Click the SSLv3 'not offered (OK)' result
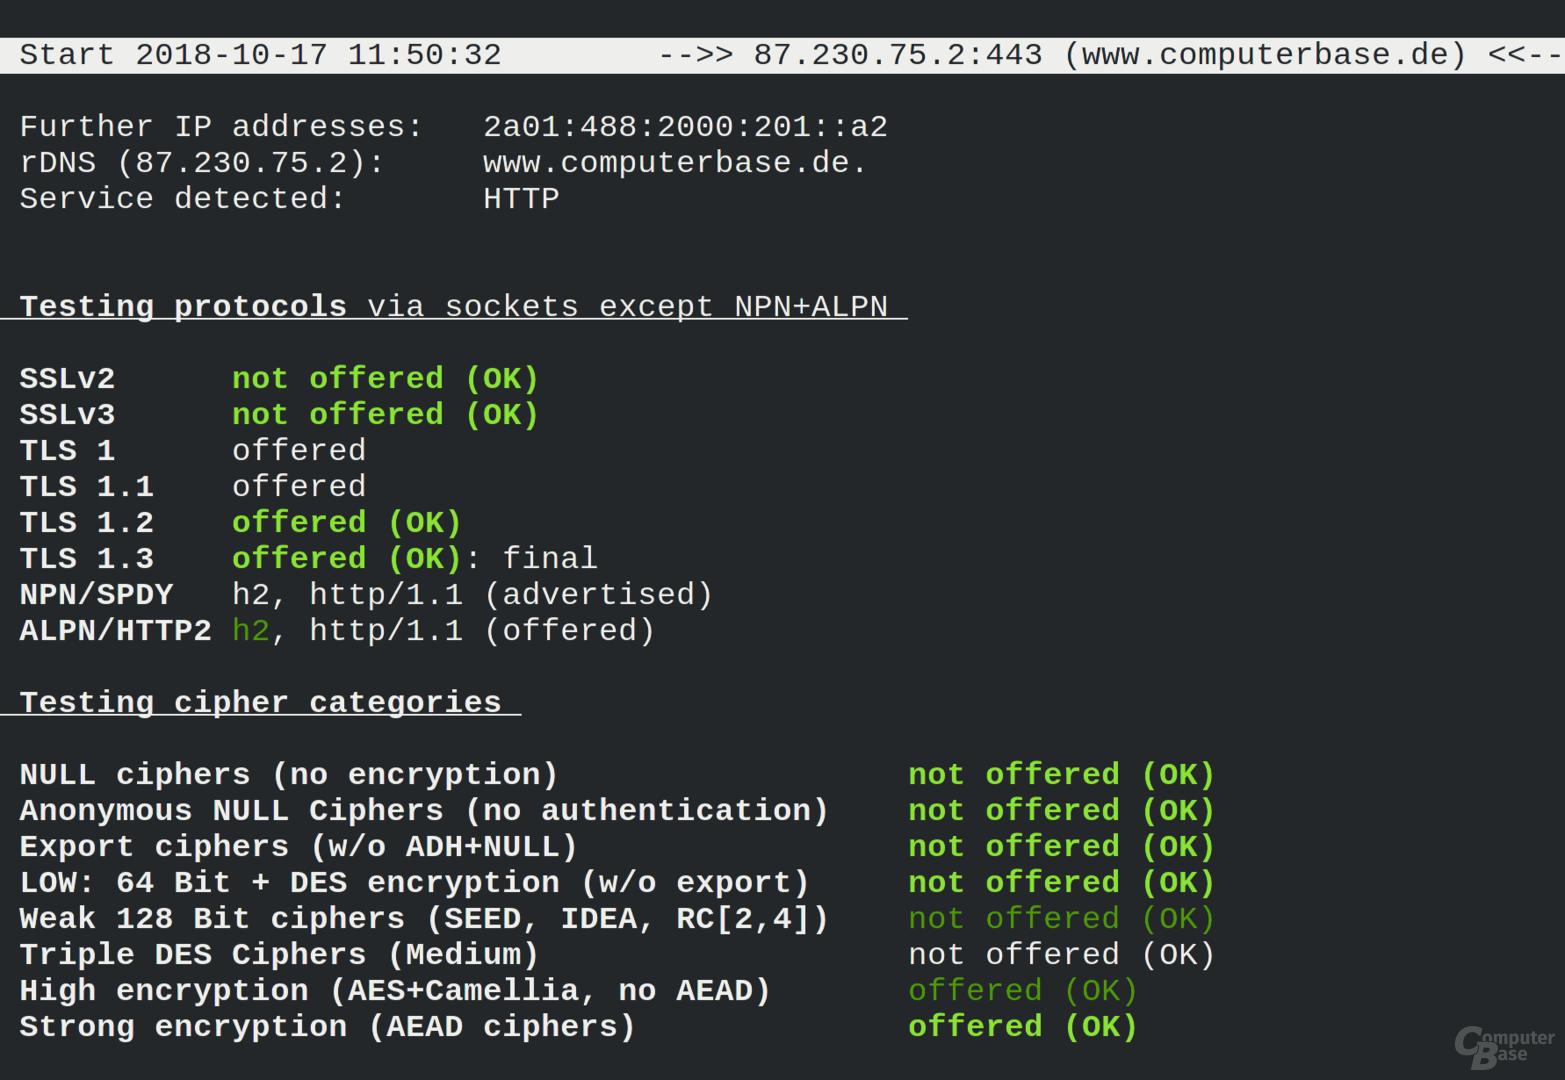 coord(385,415)
